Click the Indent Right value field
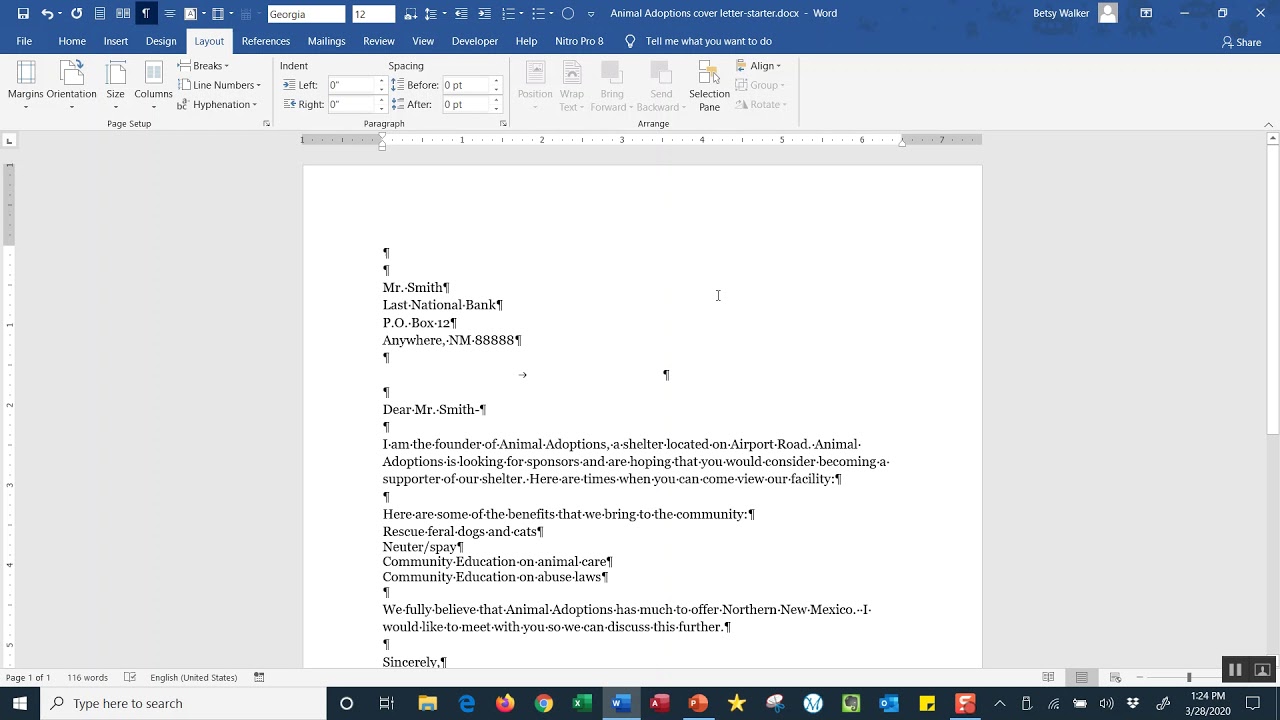 pyautogui.click(x=351, y=104)
